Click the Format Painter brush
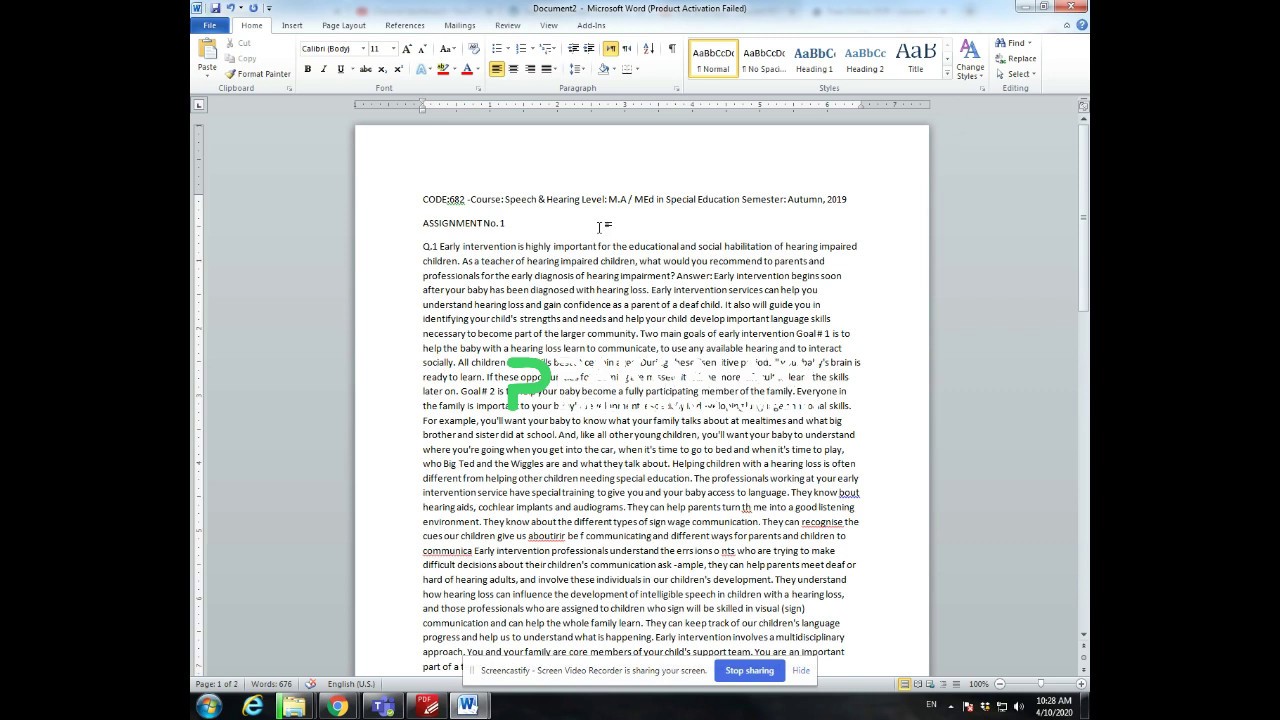This screenshot has height=720, width=1280. [x=258, y=74]
